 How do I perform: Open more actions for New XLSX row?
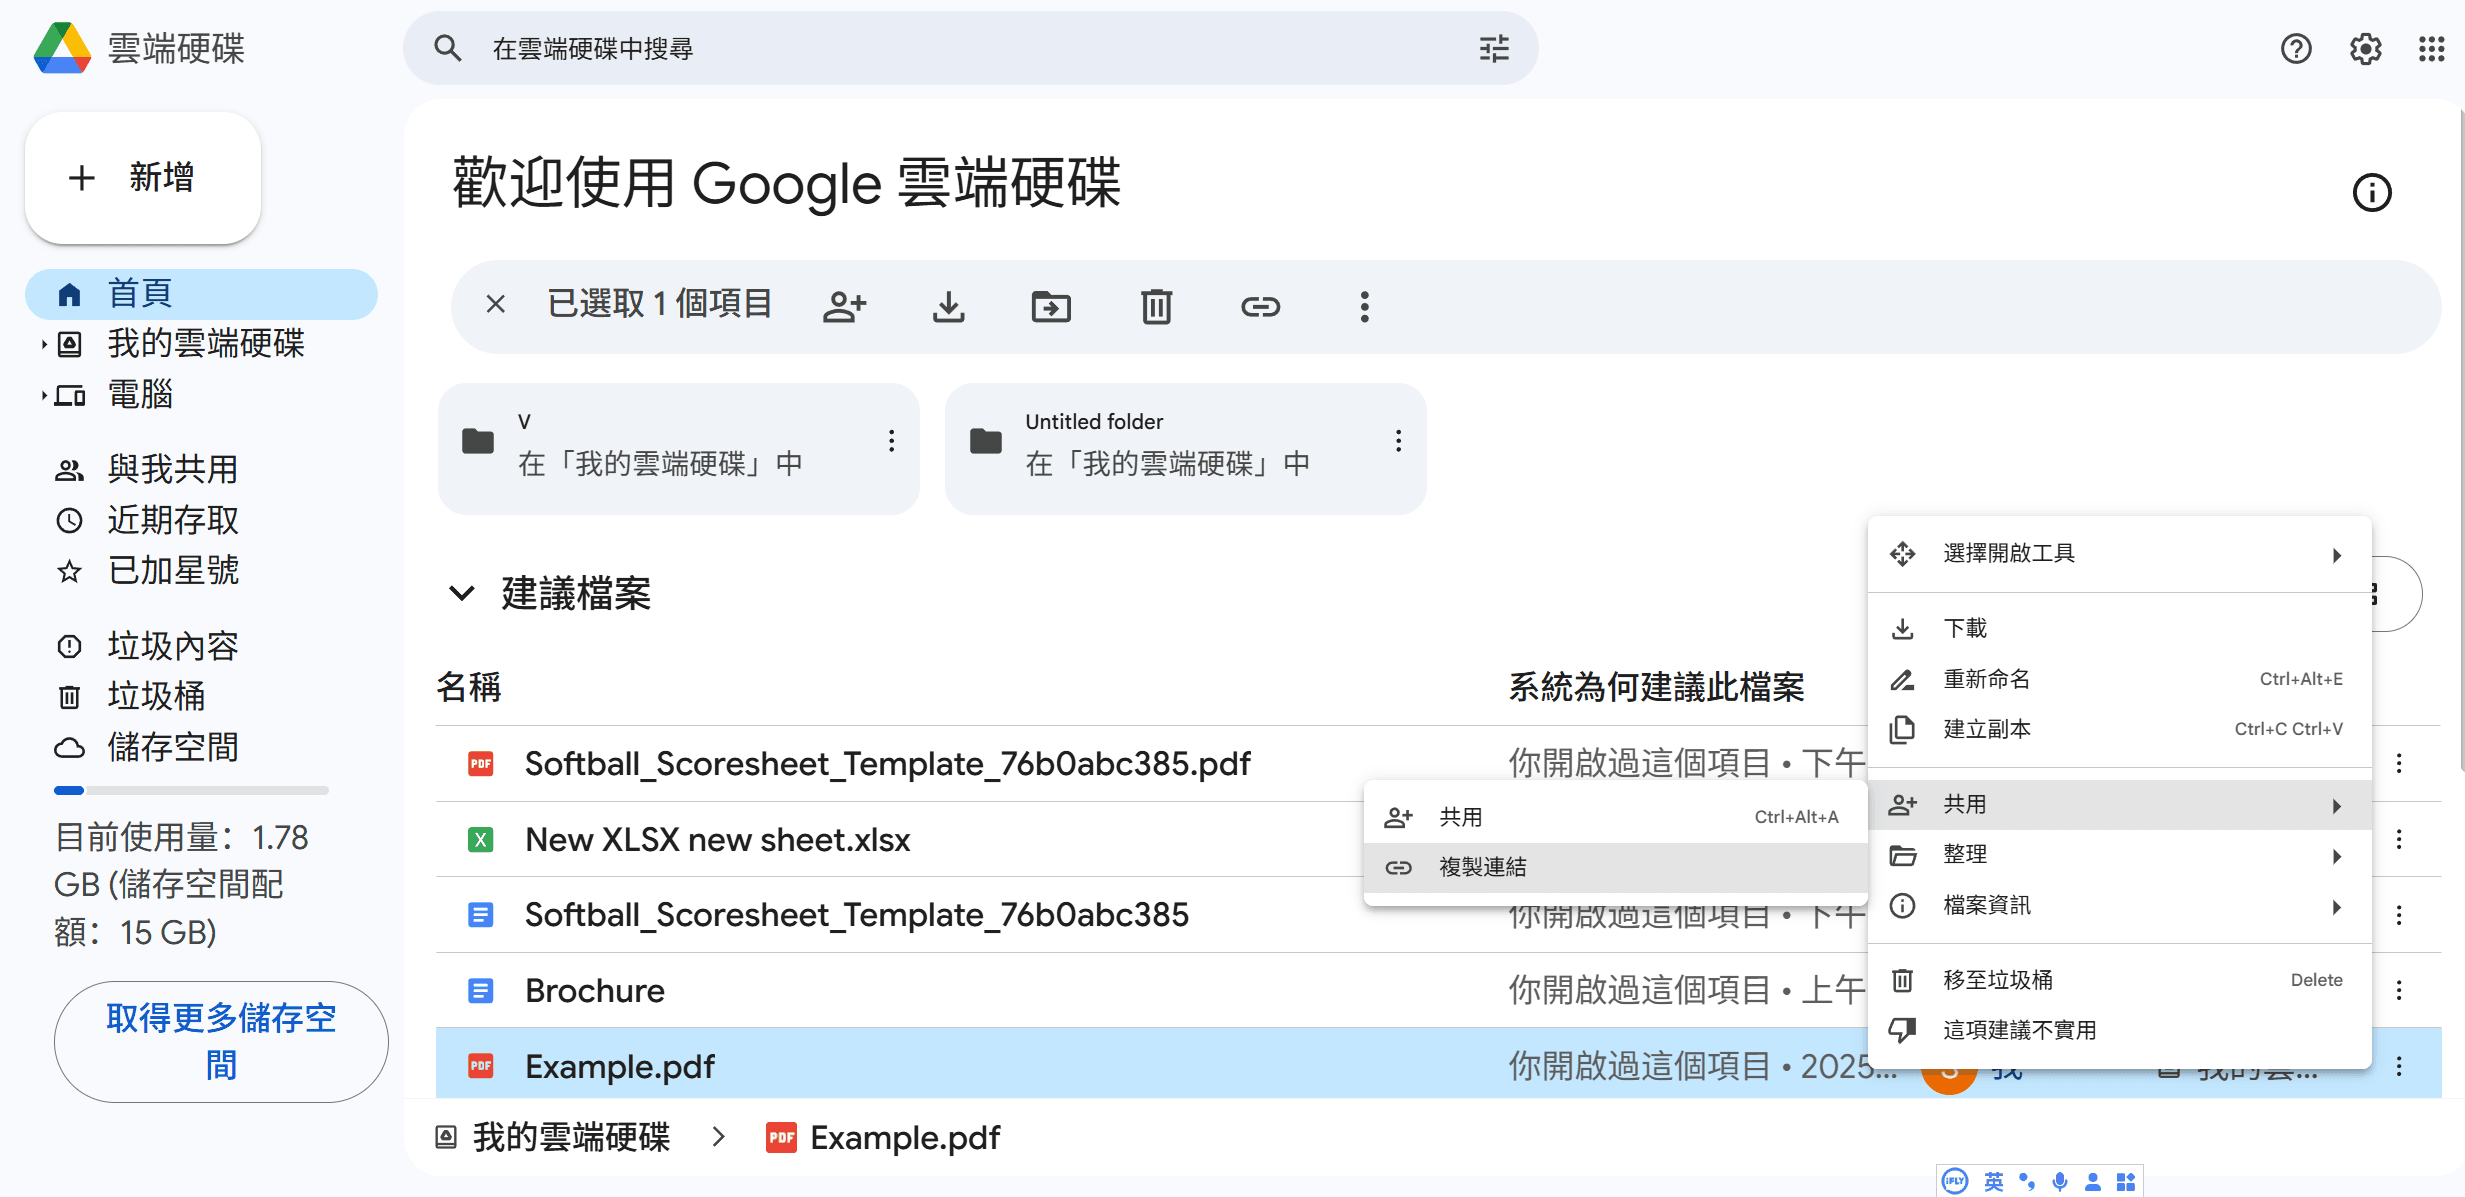(2399, 840)
